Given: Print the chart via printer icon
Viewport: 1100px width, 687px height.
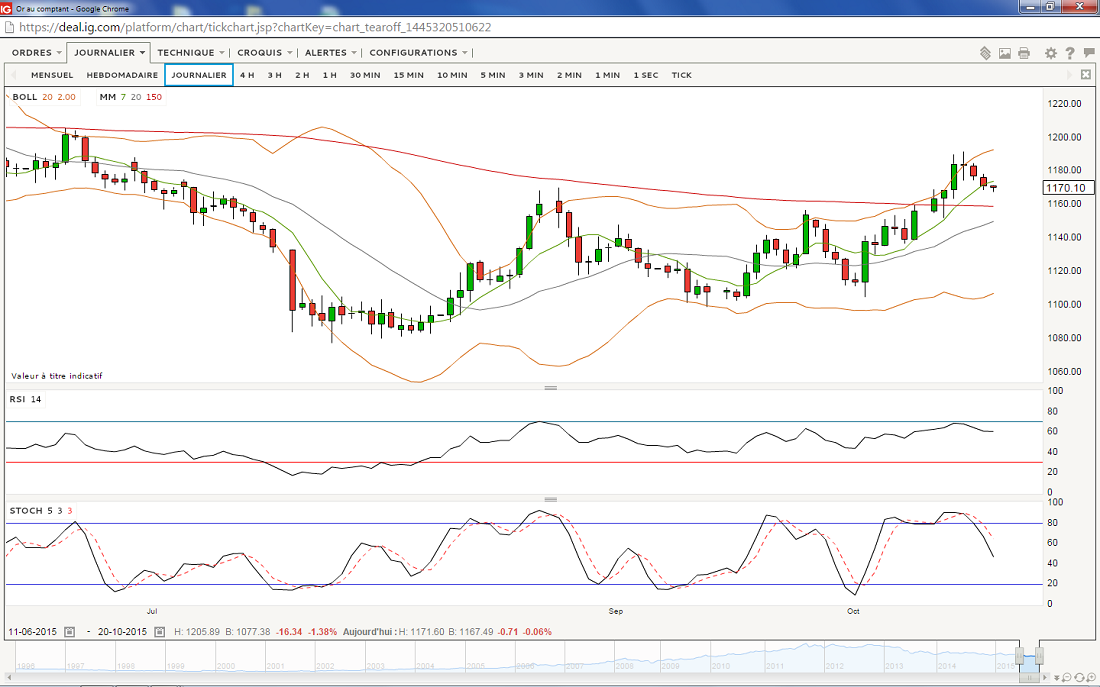Looking at the screenshot, I should (x=1024, y=53).
